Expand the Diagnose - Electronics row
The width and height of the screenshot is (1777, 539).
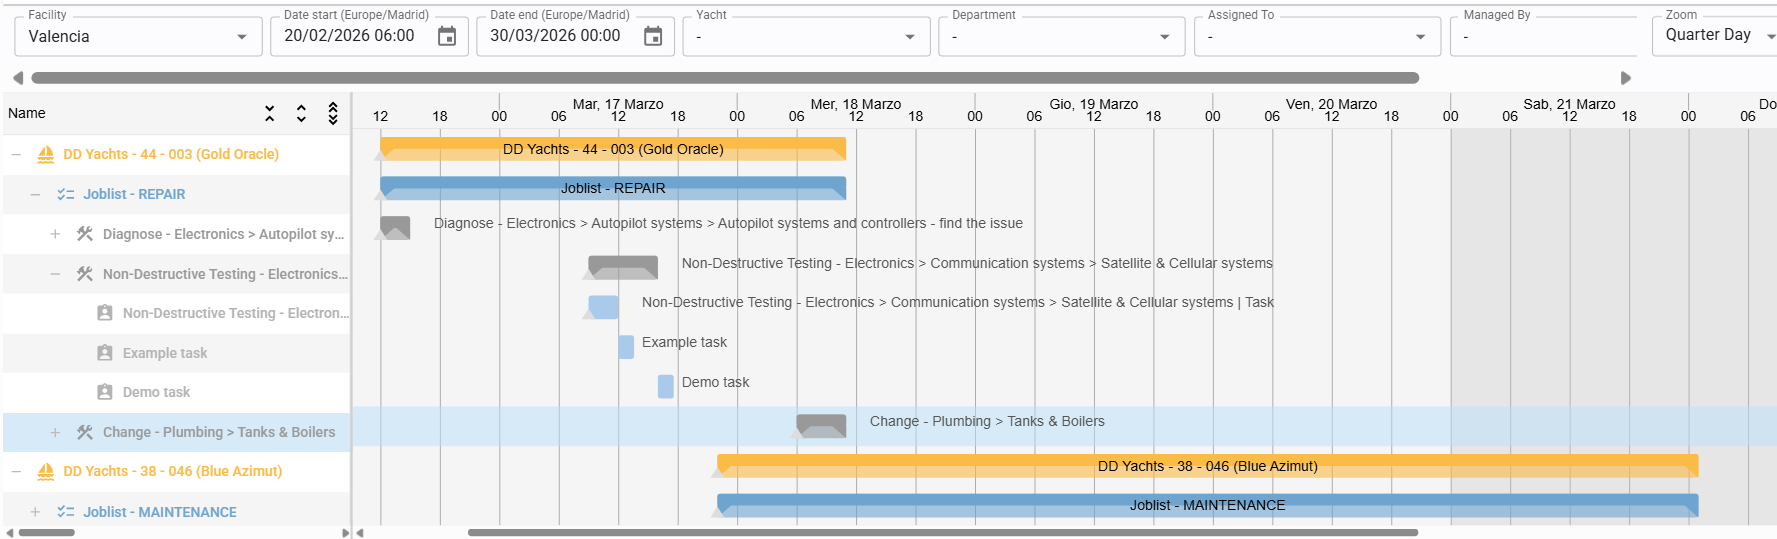[55, 234]
